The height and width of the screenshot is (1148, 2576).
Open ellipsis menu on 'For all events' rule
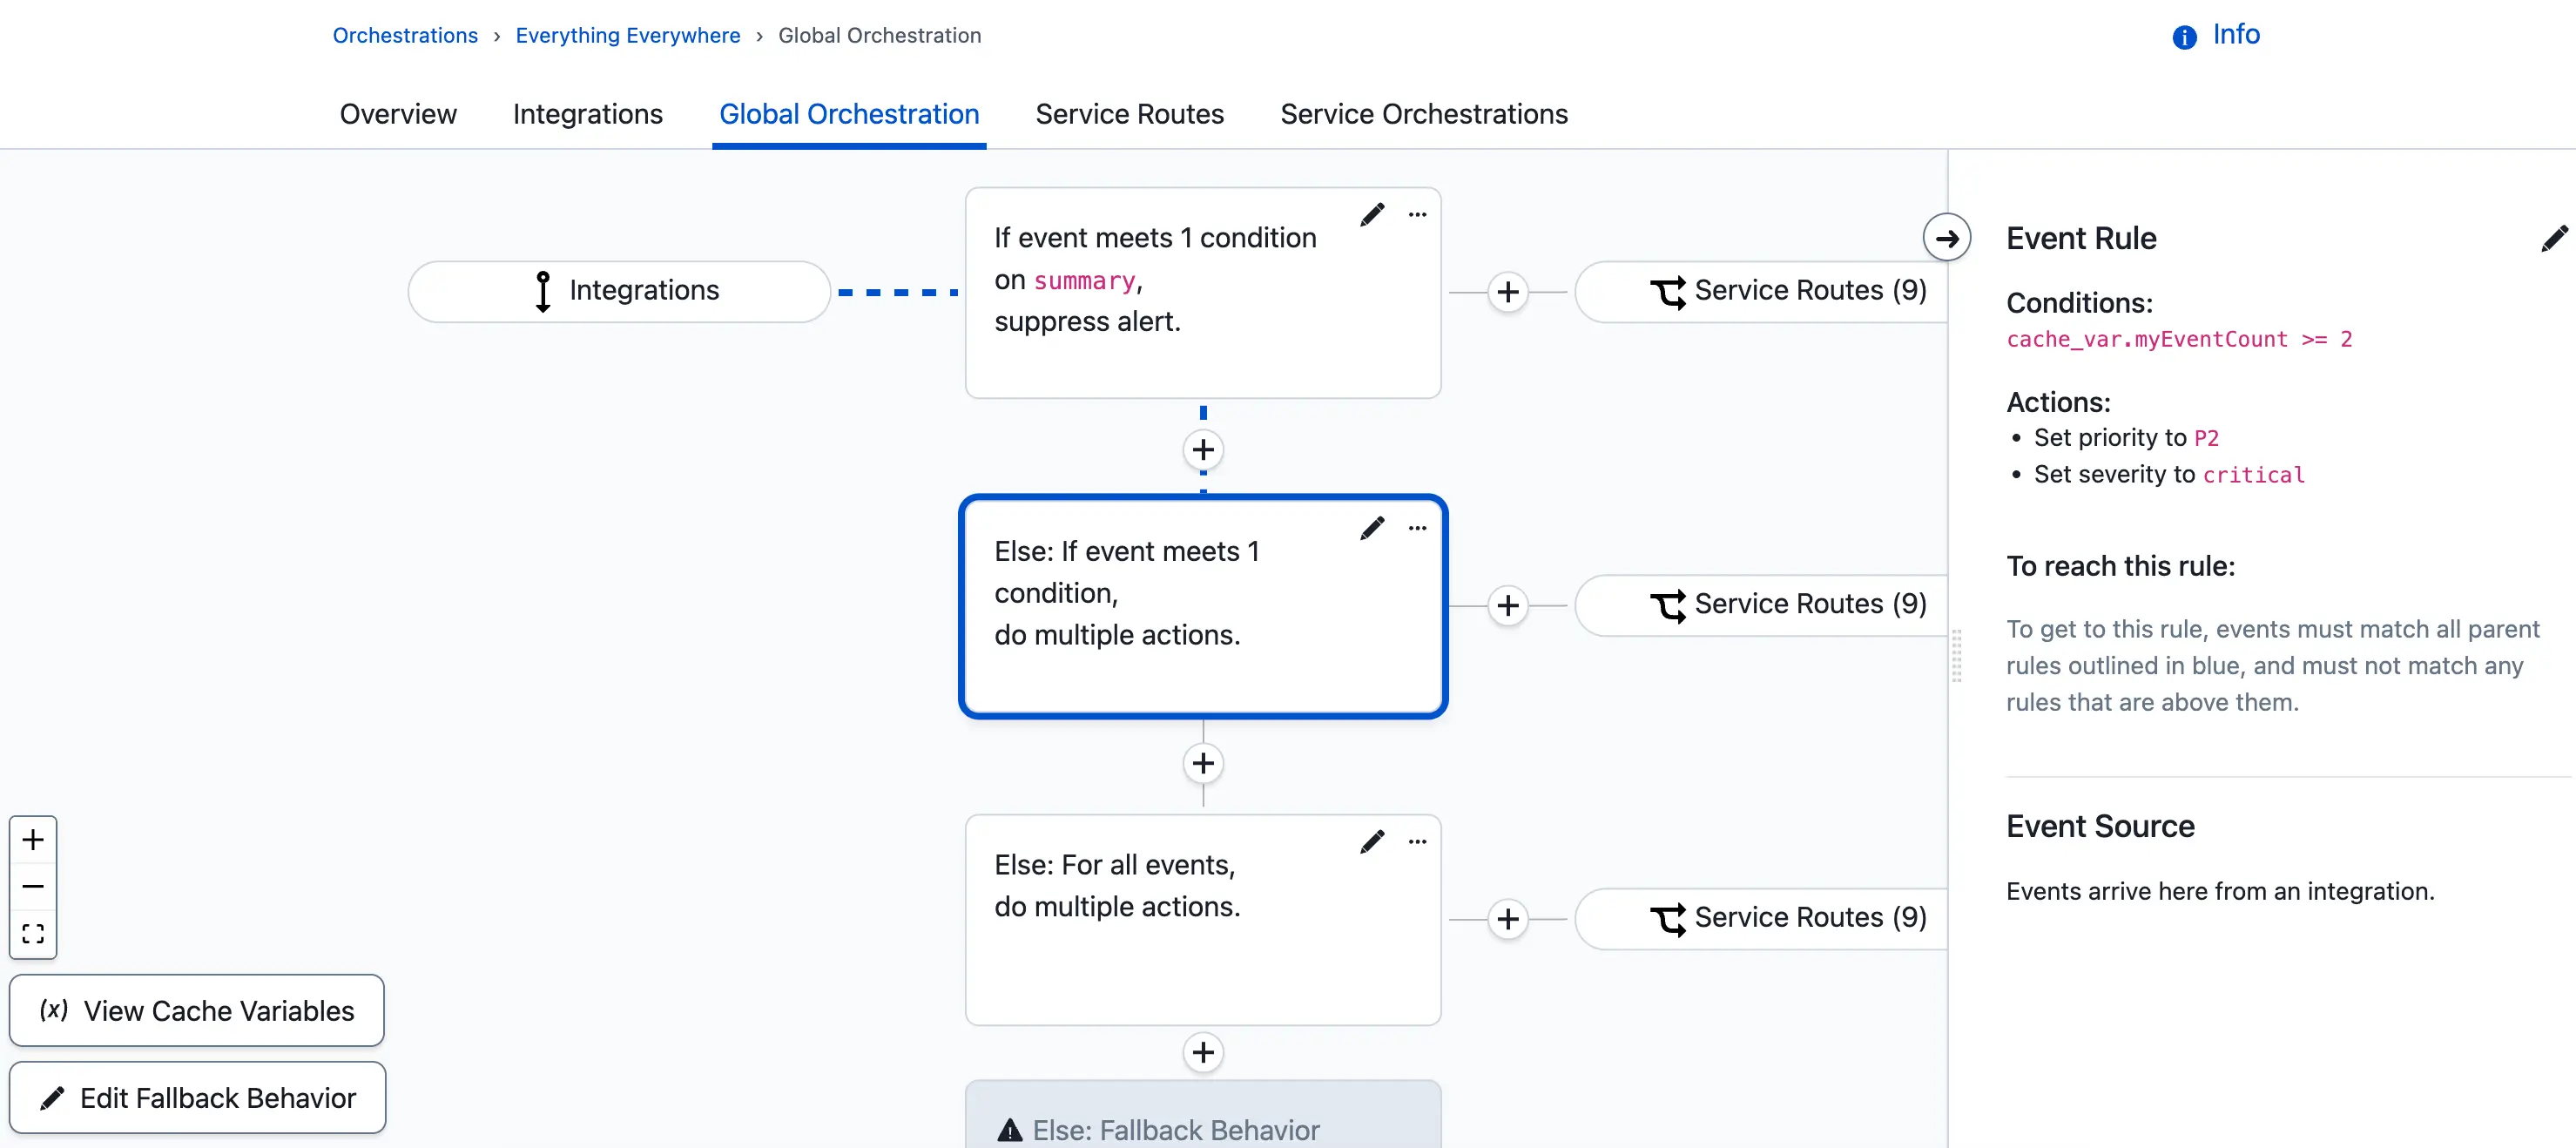[1417, 842]
